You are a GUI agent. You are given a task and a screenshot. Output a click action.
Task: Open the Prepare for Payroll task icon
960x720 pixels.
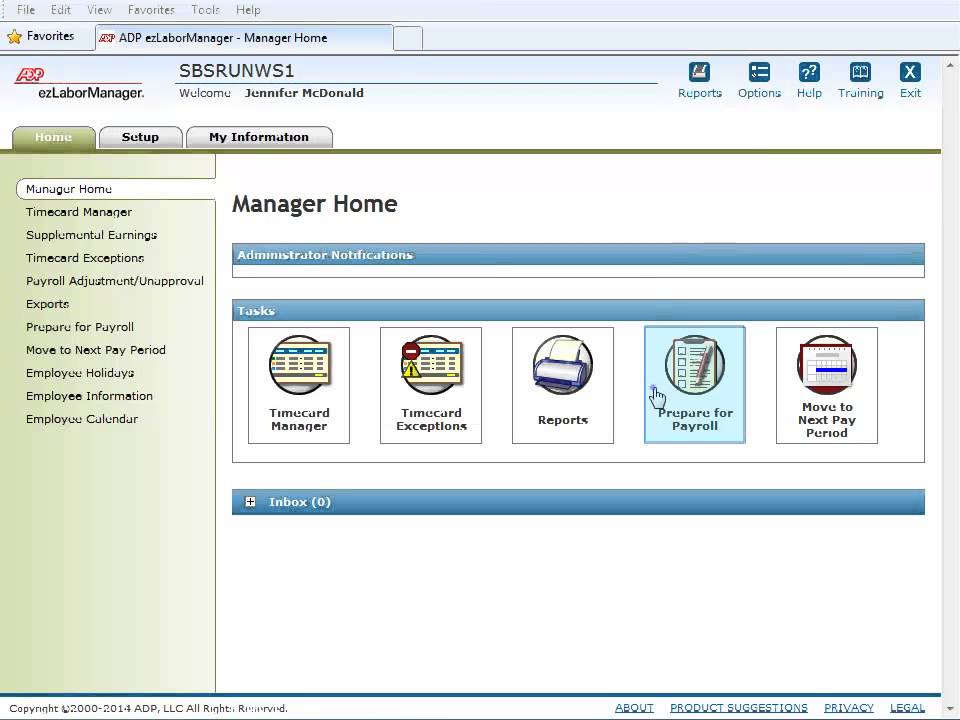(x=694, y=365)
